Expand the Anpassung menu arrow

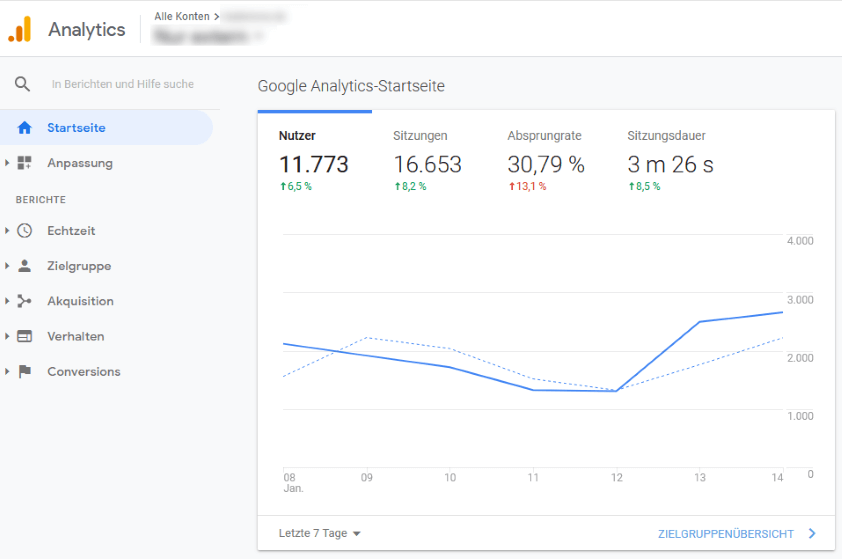7,163
